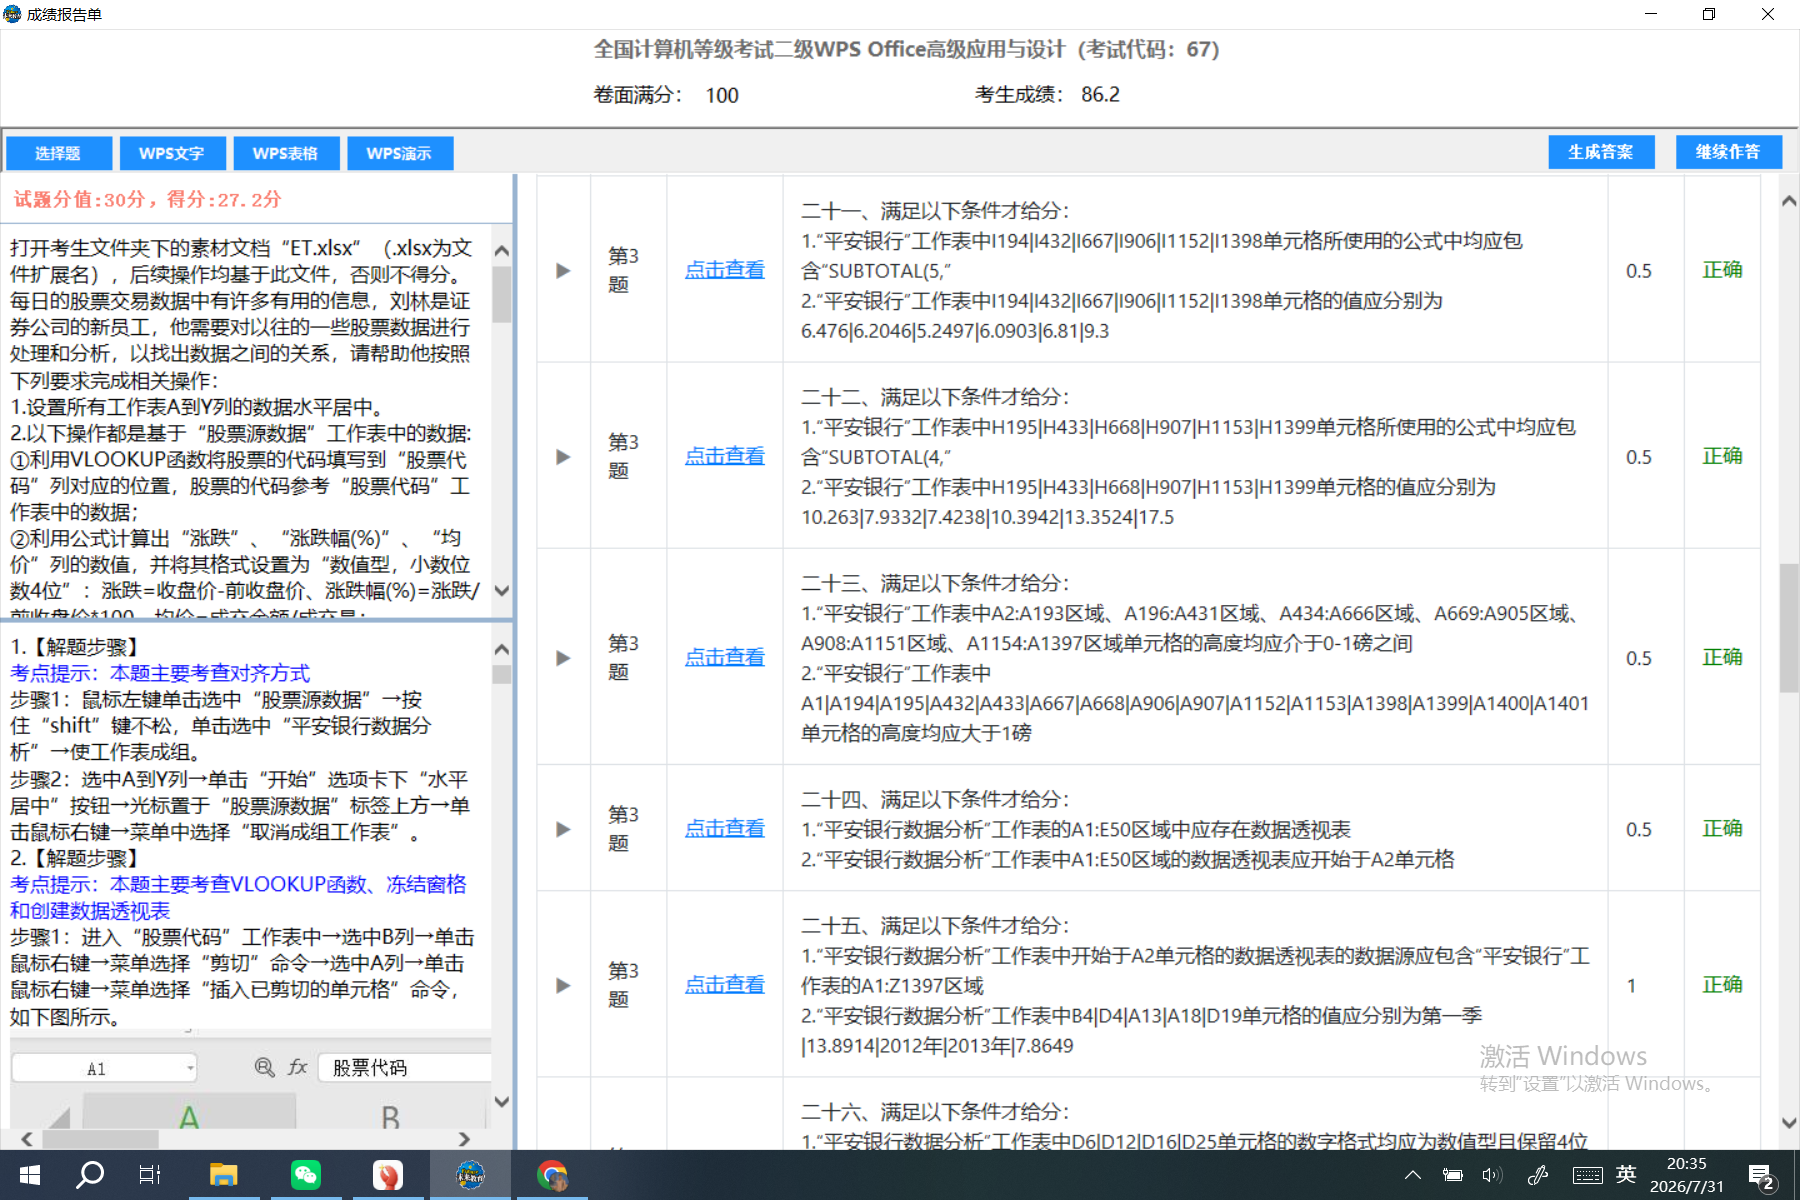Image resolution: width=1800 pixels, height=1200 pixels.
Task: Click the 卷面满分 value 100
Action: 722,95
